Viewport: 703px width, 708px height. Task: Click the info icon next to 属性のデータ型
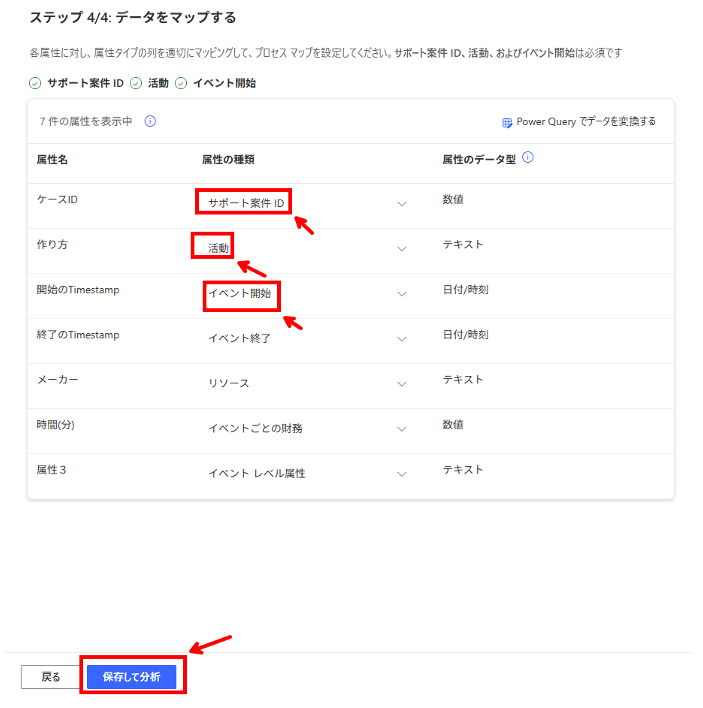(527, 158)
